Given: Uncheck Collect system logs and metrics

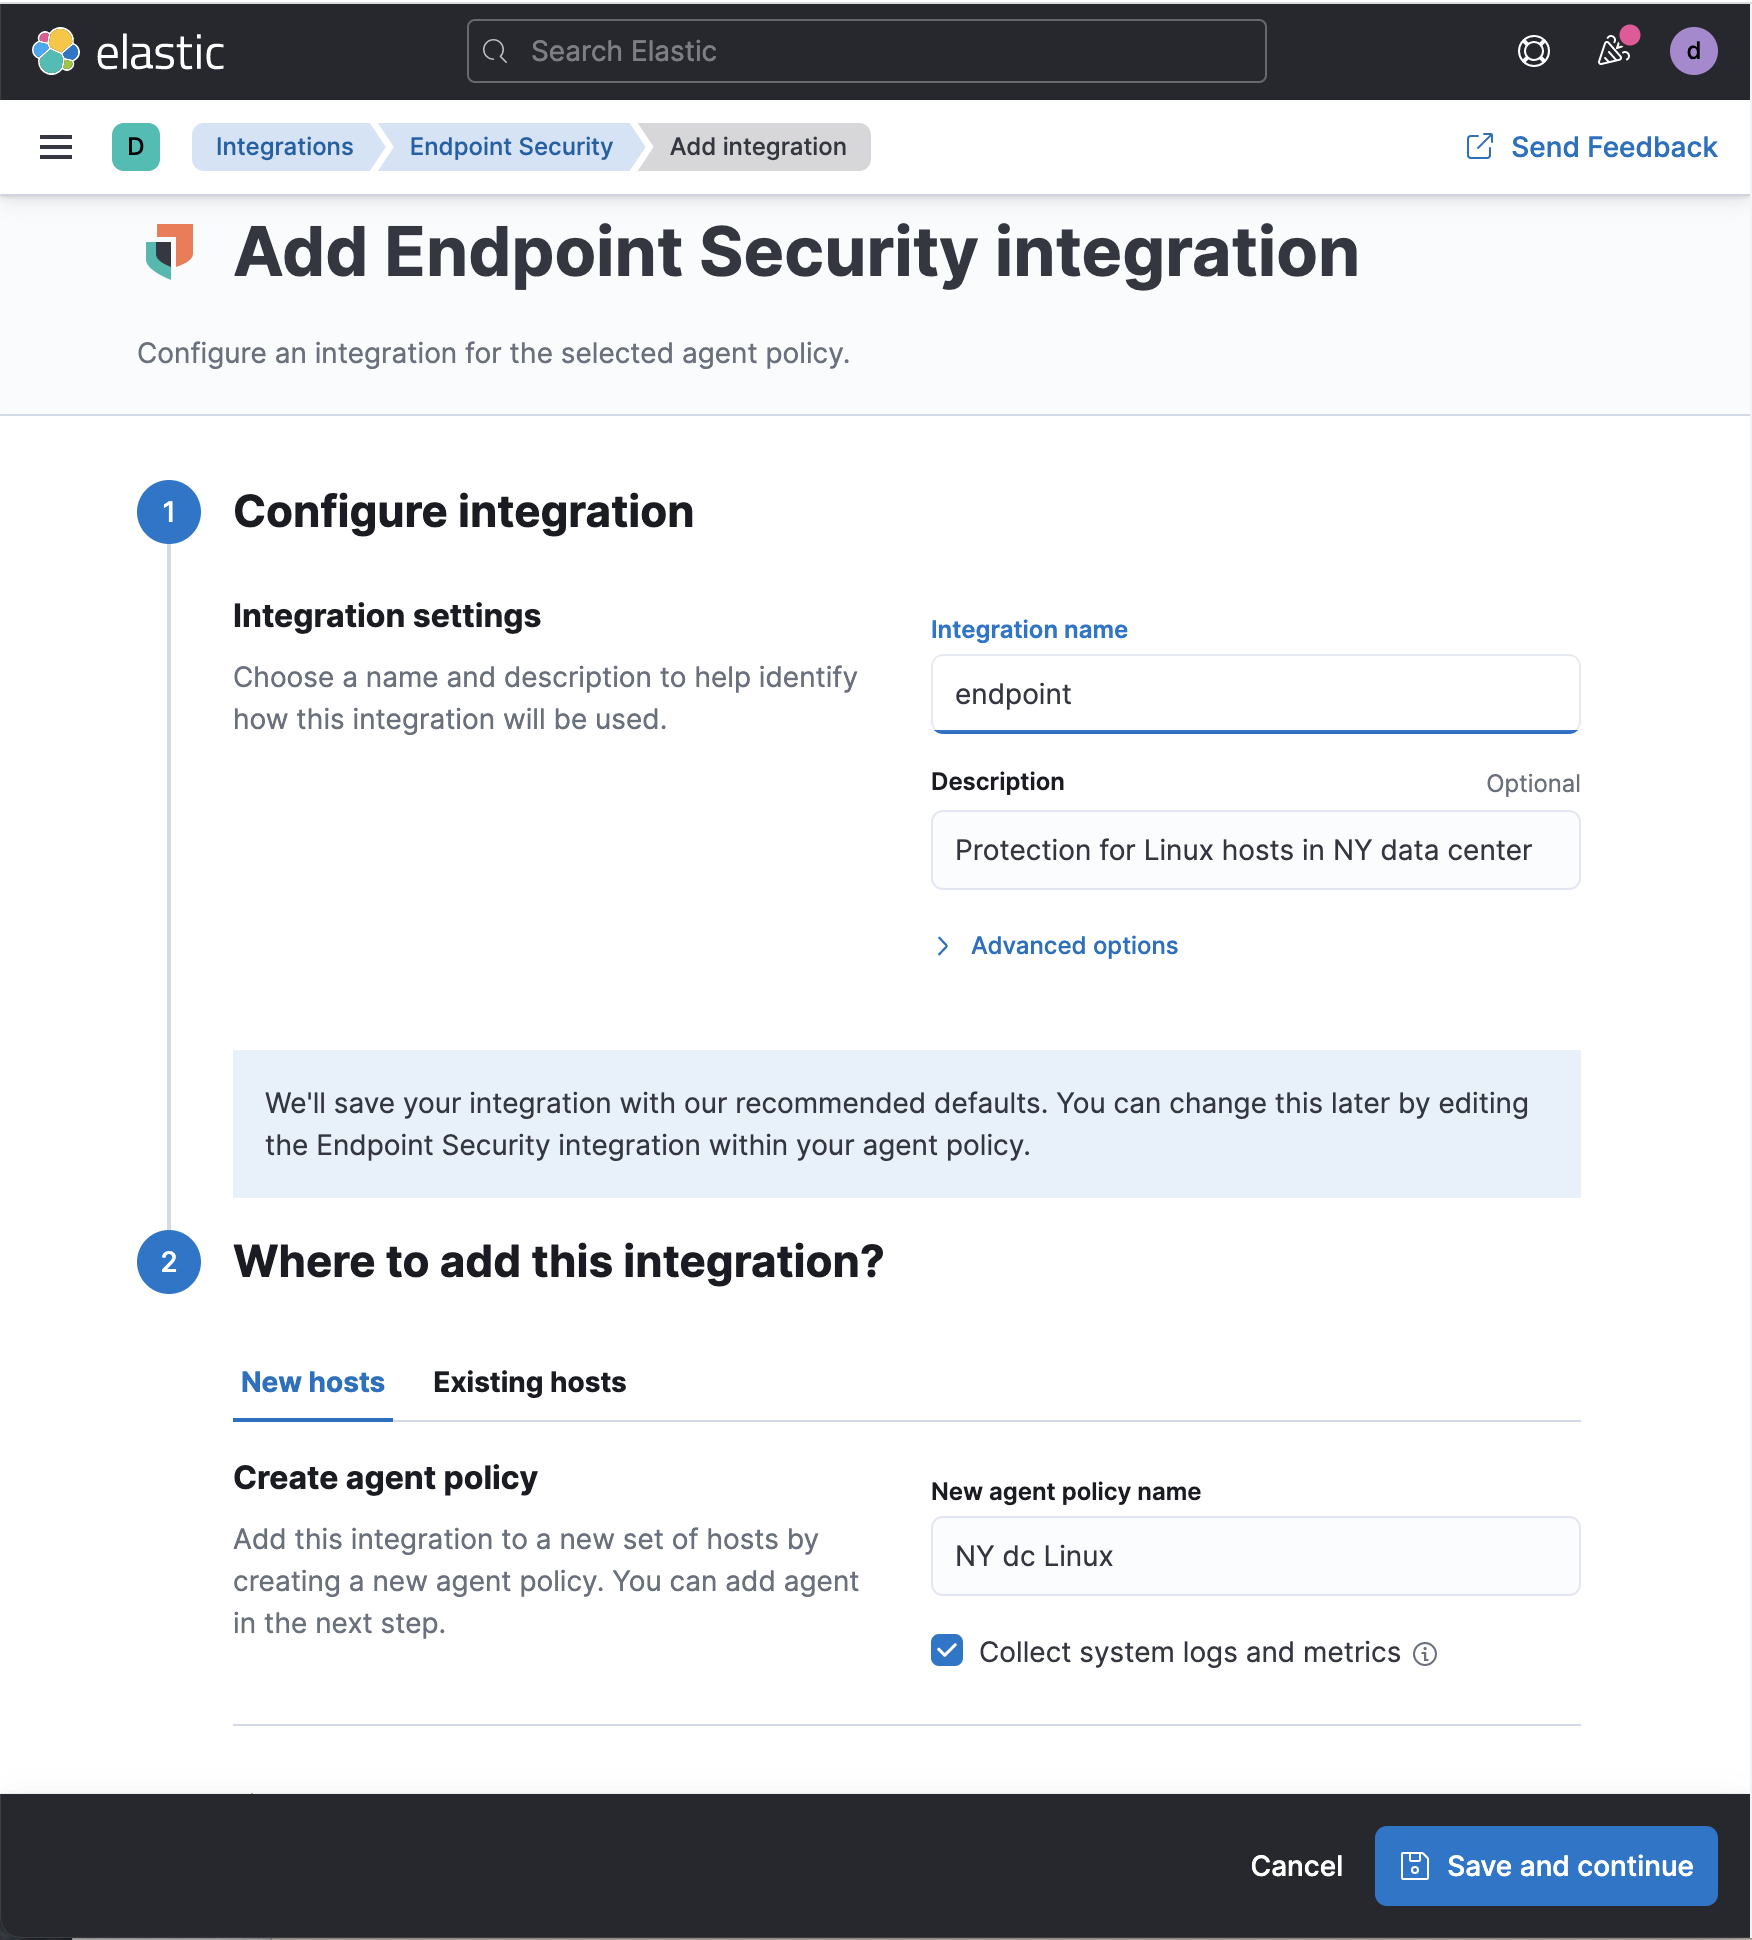Looking at the screenshot, I should click(947, 1652).
